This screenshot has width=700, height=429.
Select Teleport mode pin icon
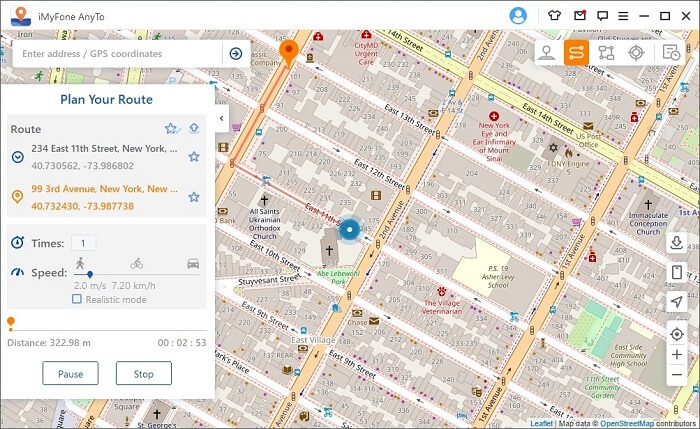click(x=546, y=53)
